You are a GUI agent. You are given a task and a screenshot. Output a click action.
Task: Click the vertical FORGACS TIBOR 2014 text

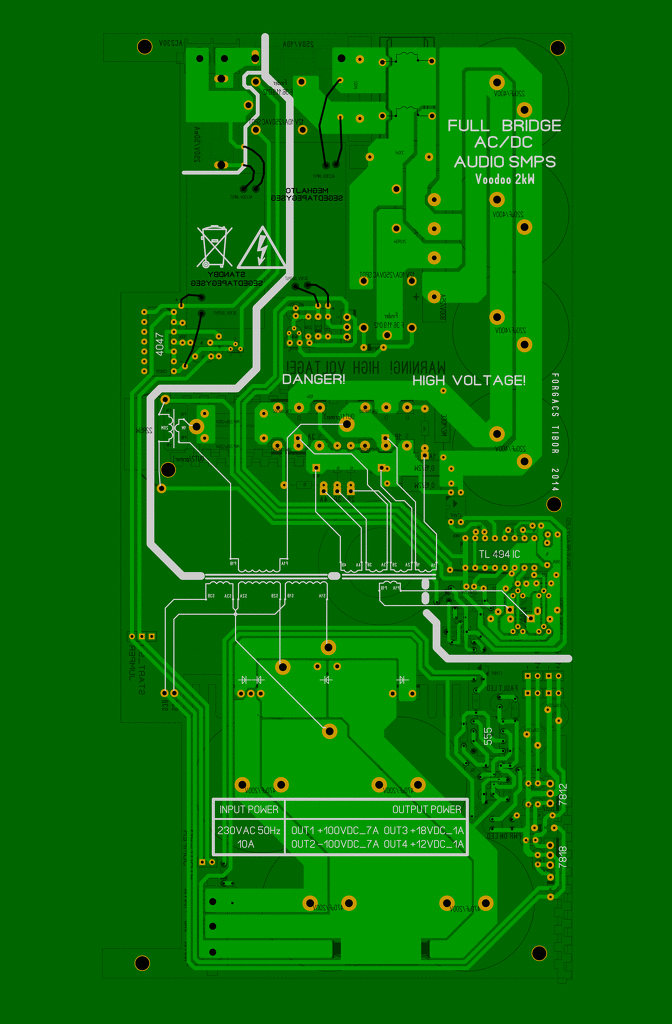click(x=554, y=432)
